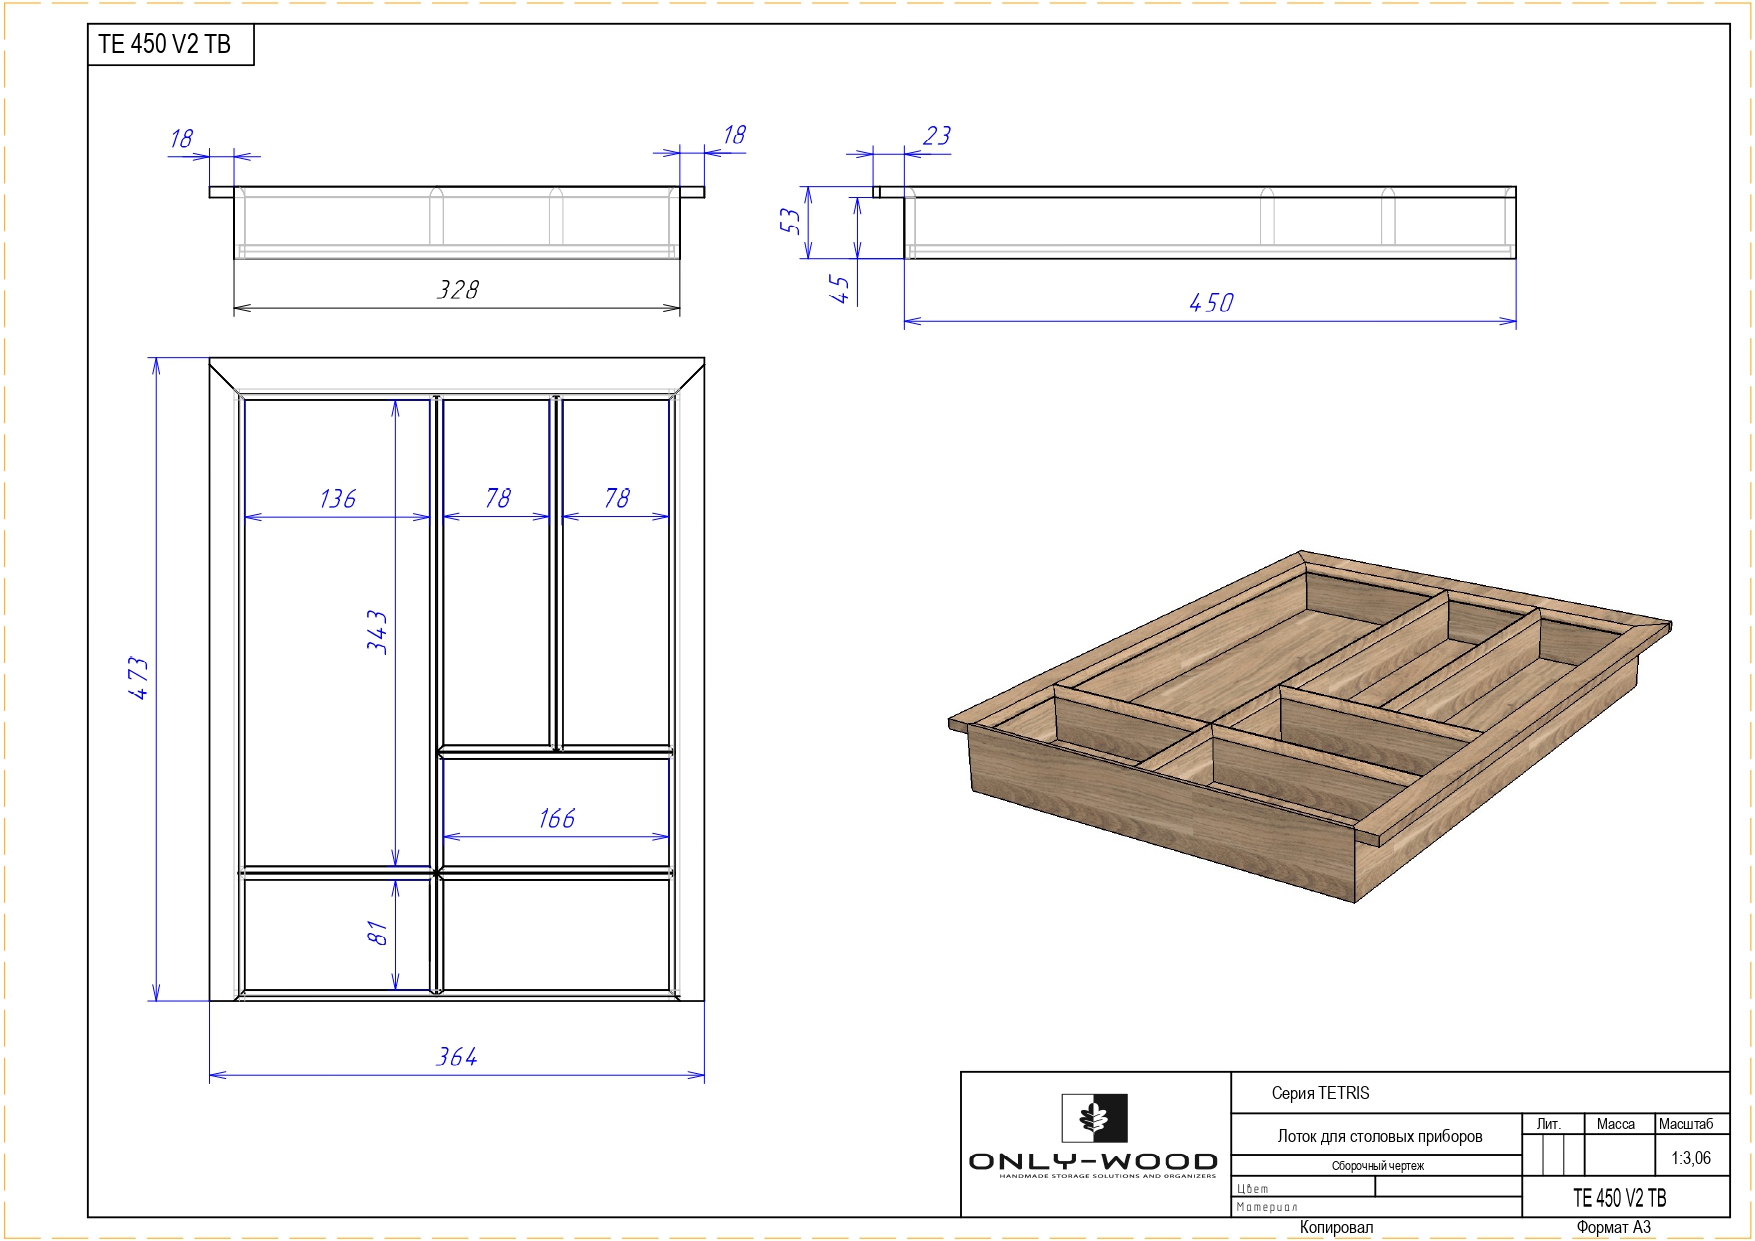The image size is (1755, 1241).
Task: Select the 23 flange dimension in side view
Action: tap(936, 136)
